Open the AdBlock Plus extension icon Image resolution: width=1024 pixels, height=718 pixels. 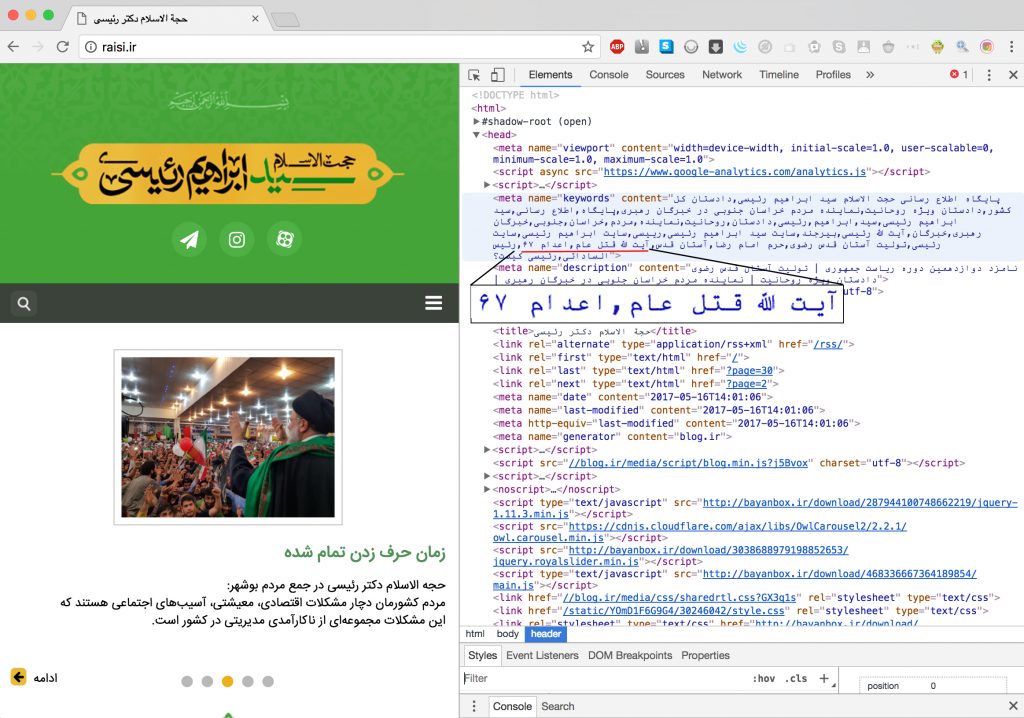click(616, 47)
